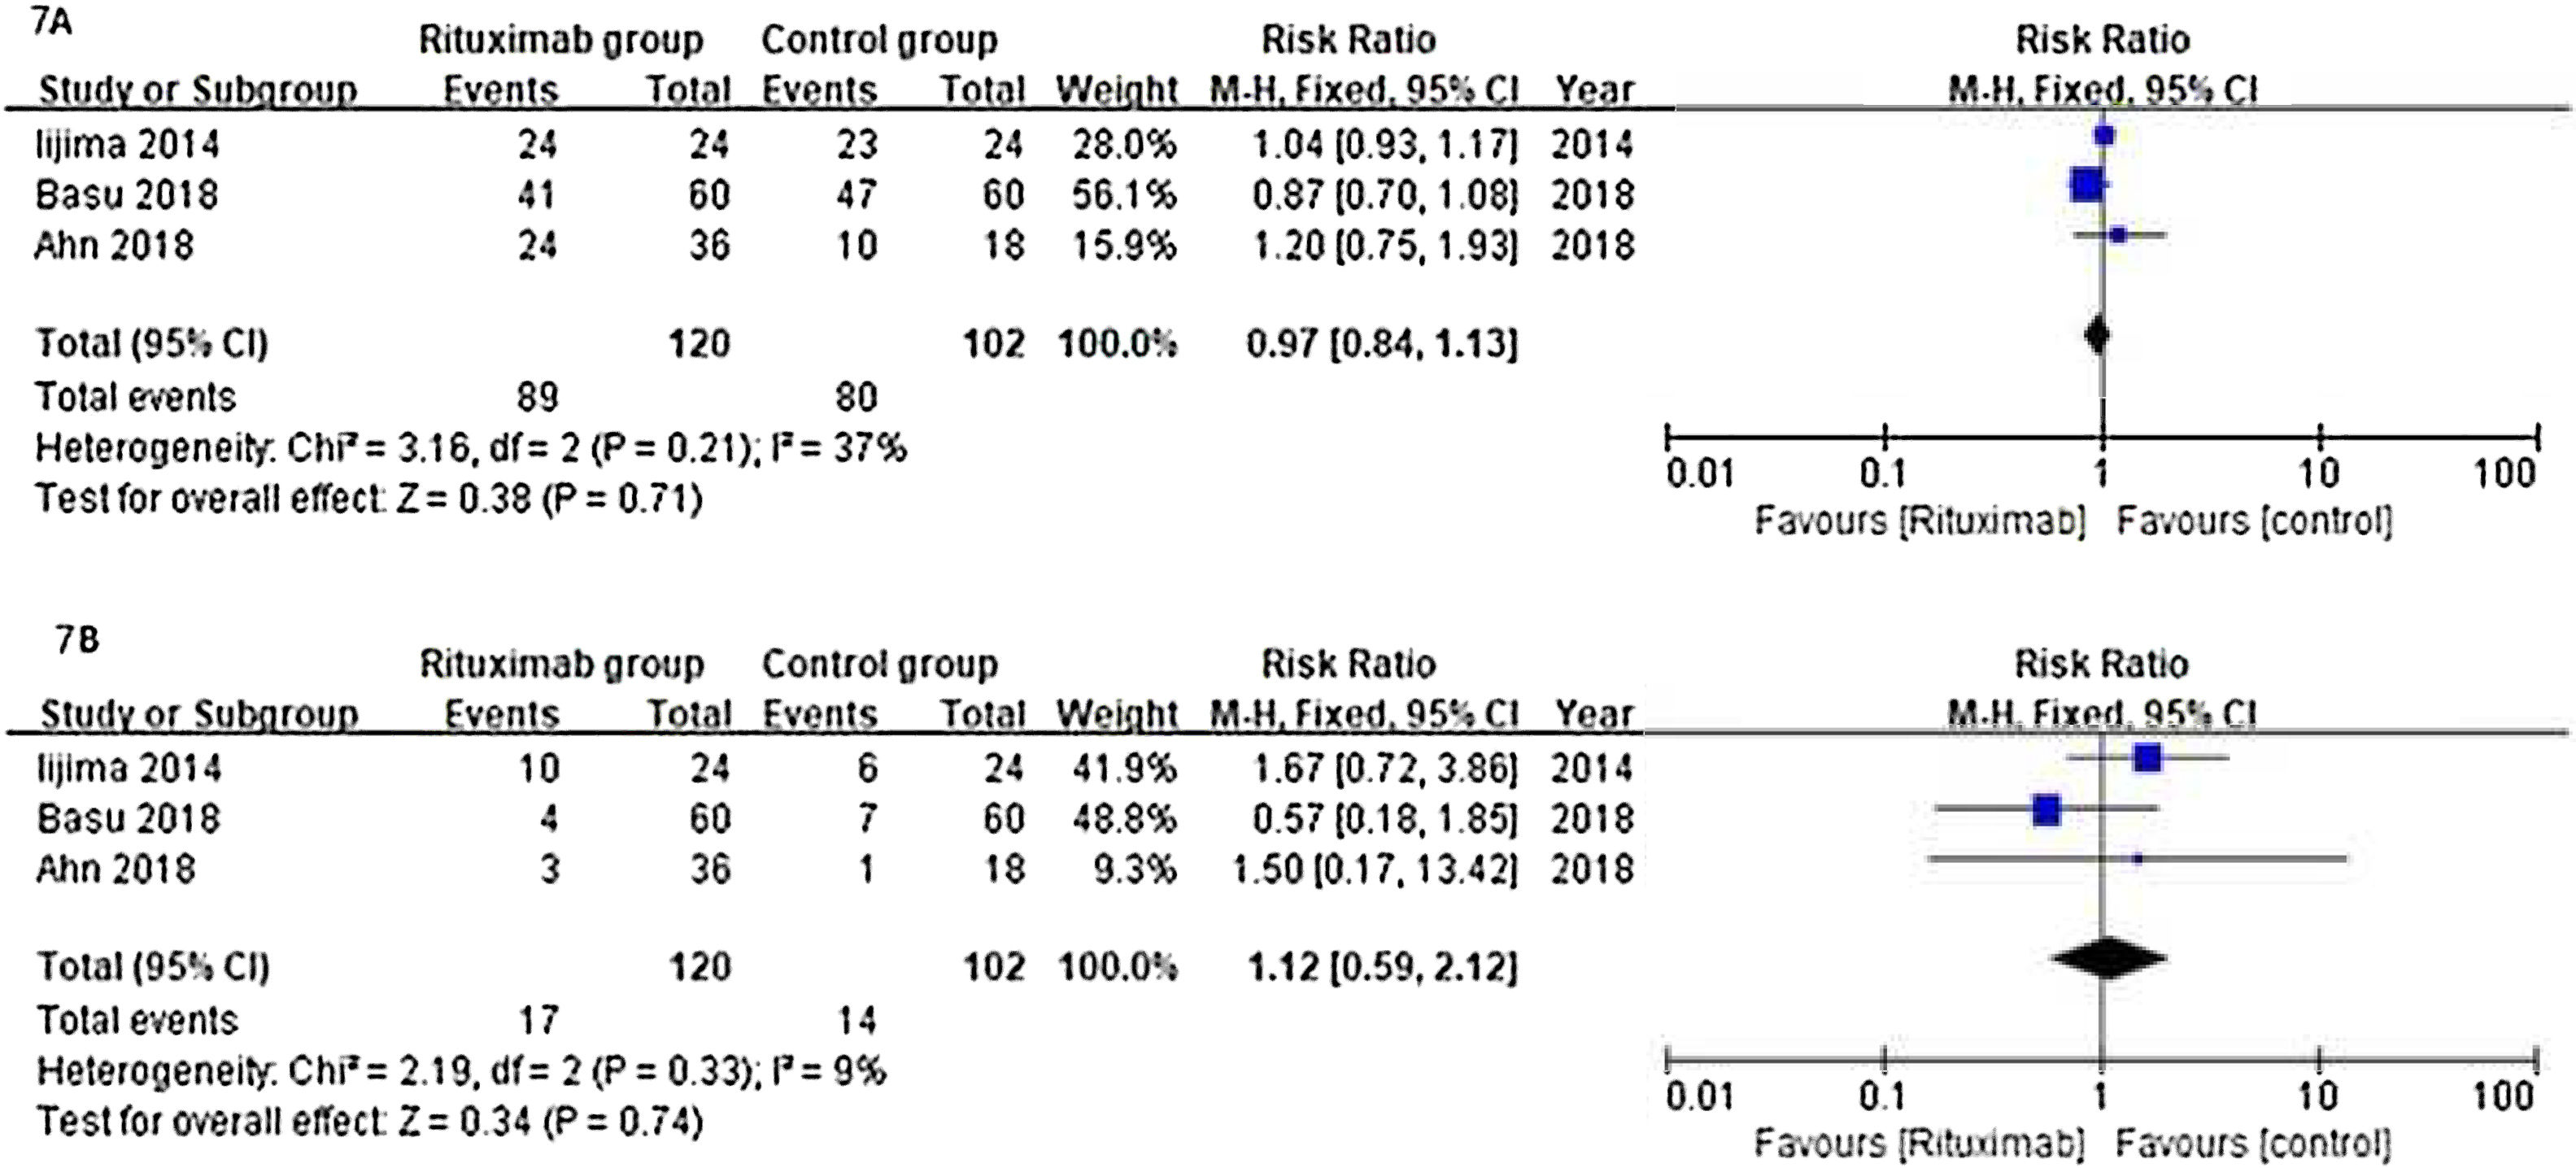Click the "Year" column header in panel 7A

tap(1593, 90)
